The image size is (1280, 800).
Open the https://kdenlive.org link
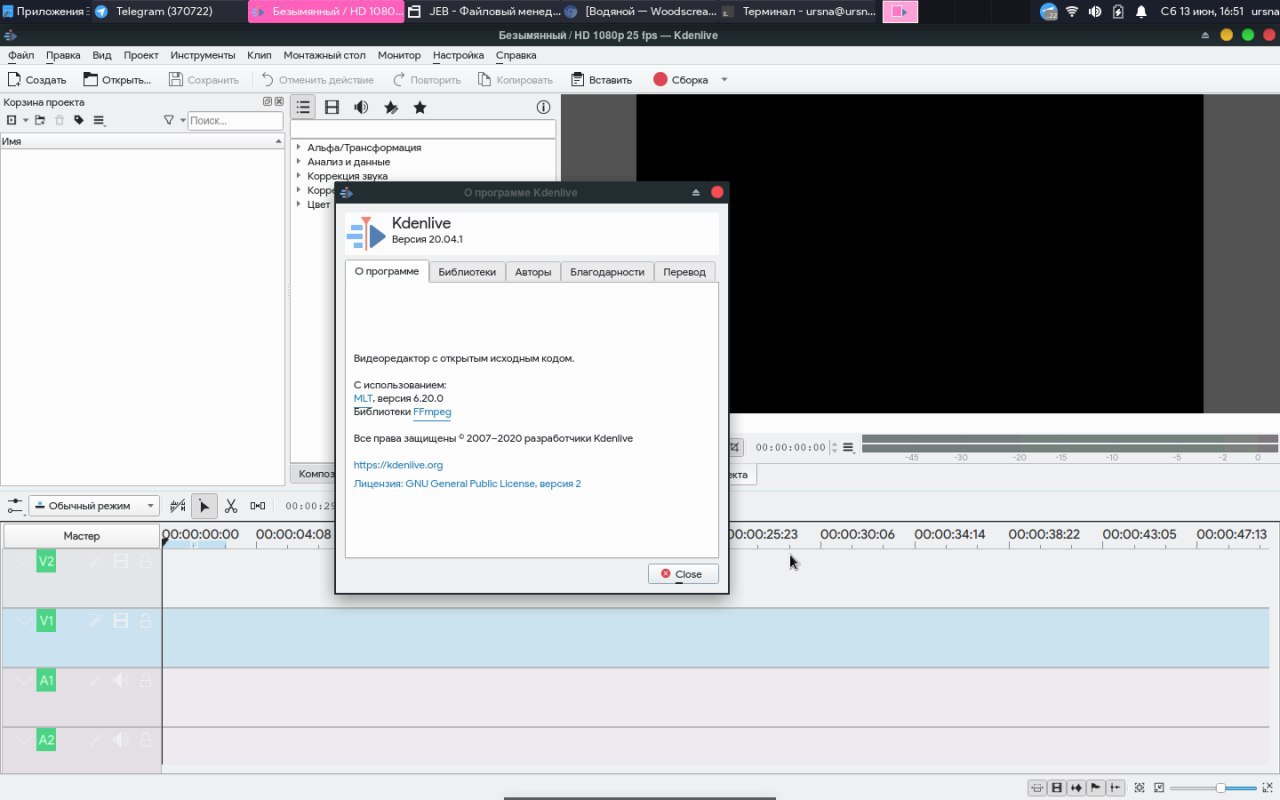[x=398, y=465]
